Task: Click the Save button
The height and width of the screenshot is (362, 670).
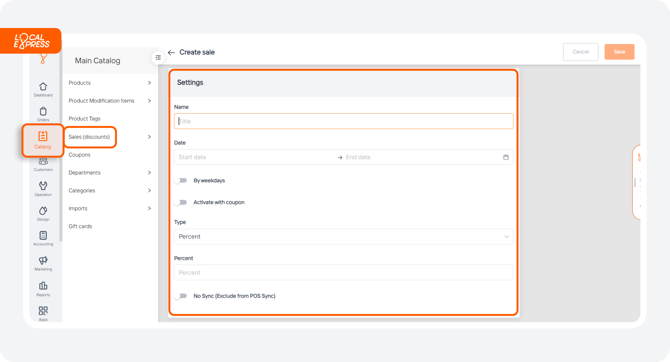Action: pyautogui.click(x=619, y=52)
